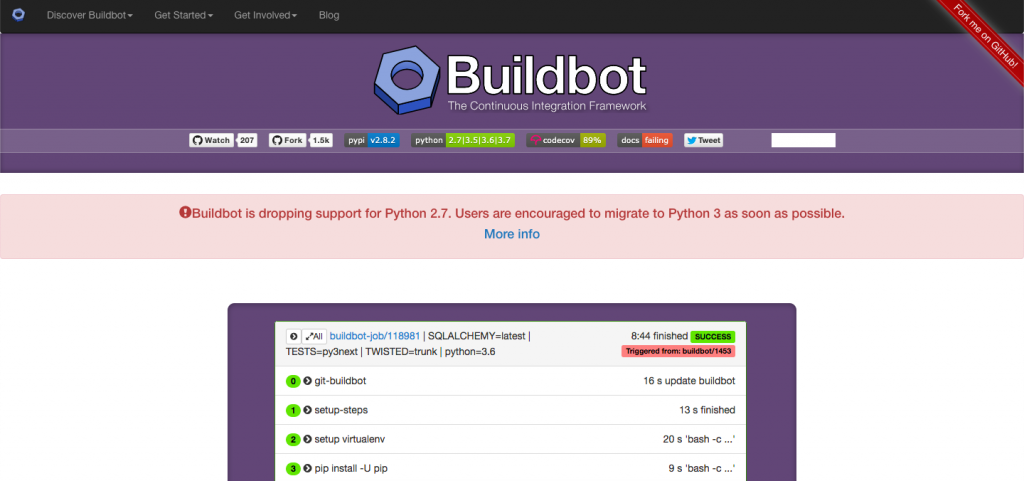Image resolution: width=1024 pixels, height=481 pixels.
Task: Click '20 s bash -c ...' status text
Action: 699,439
